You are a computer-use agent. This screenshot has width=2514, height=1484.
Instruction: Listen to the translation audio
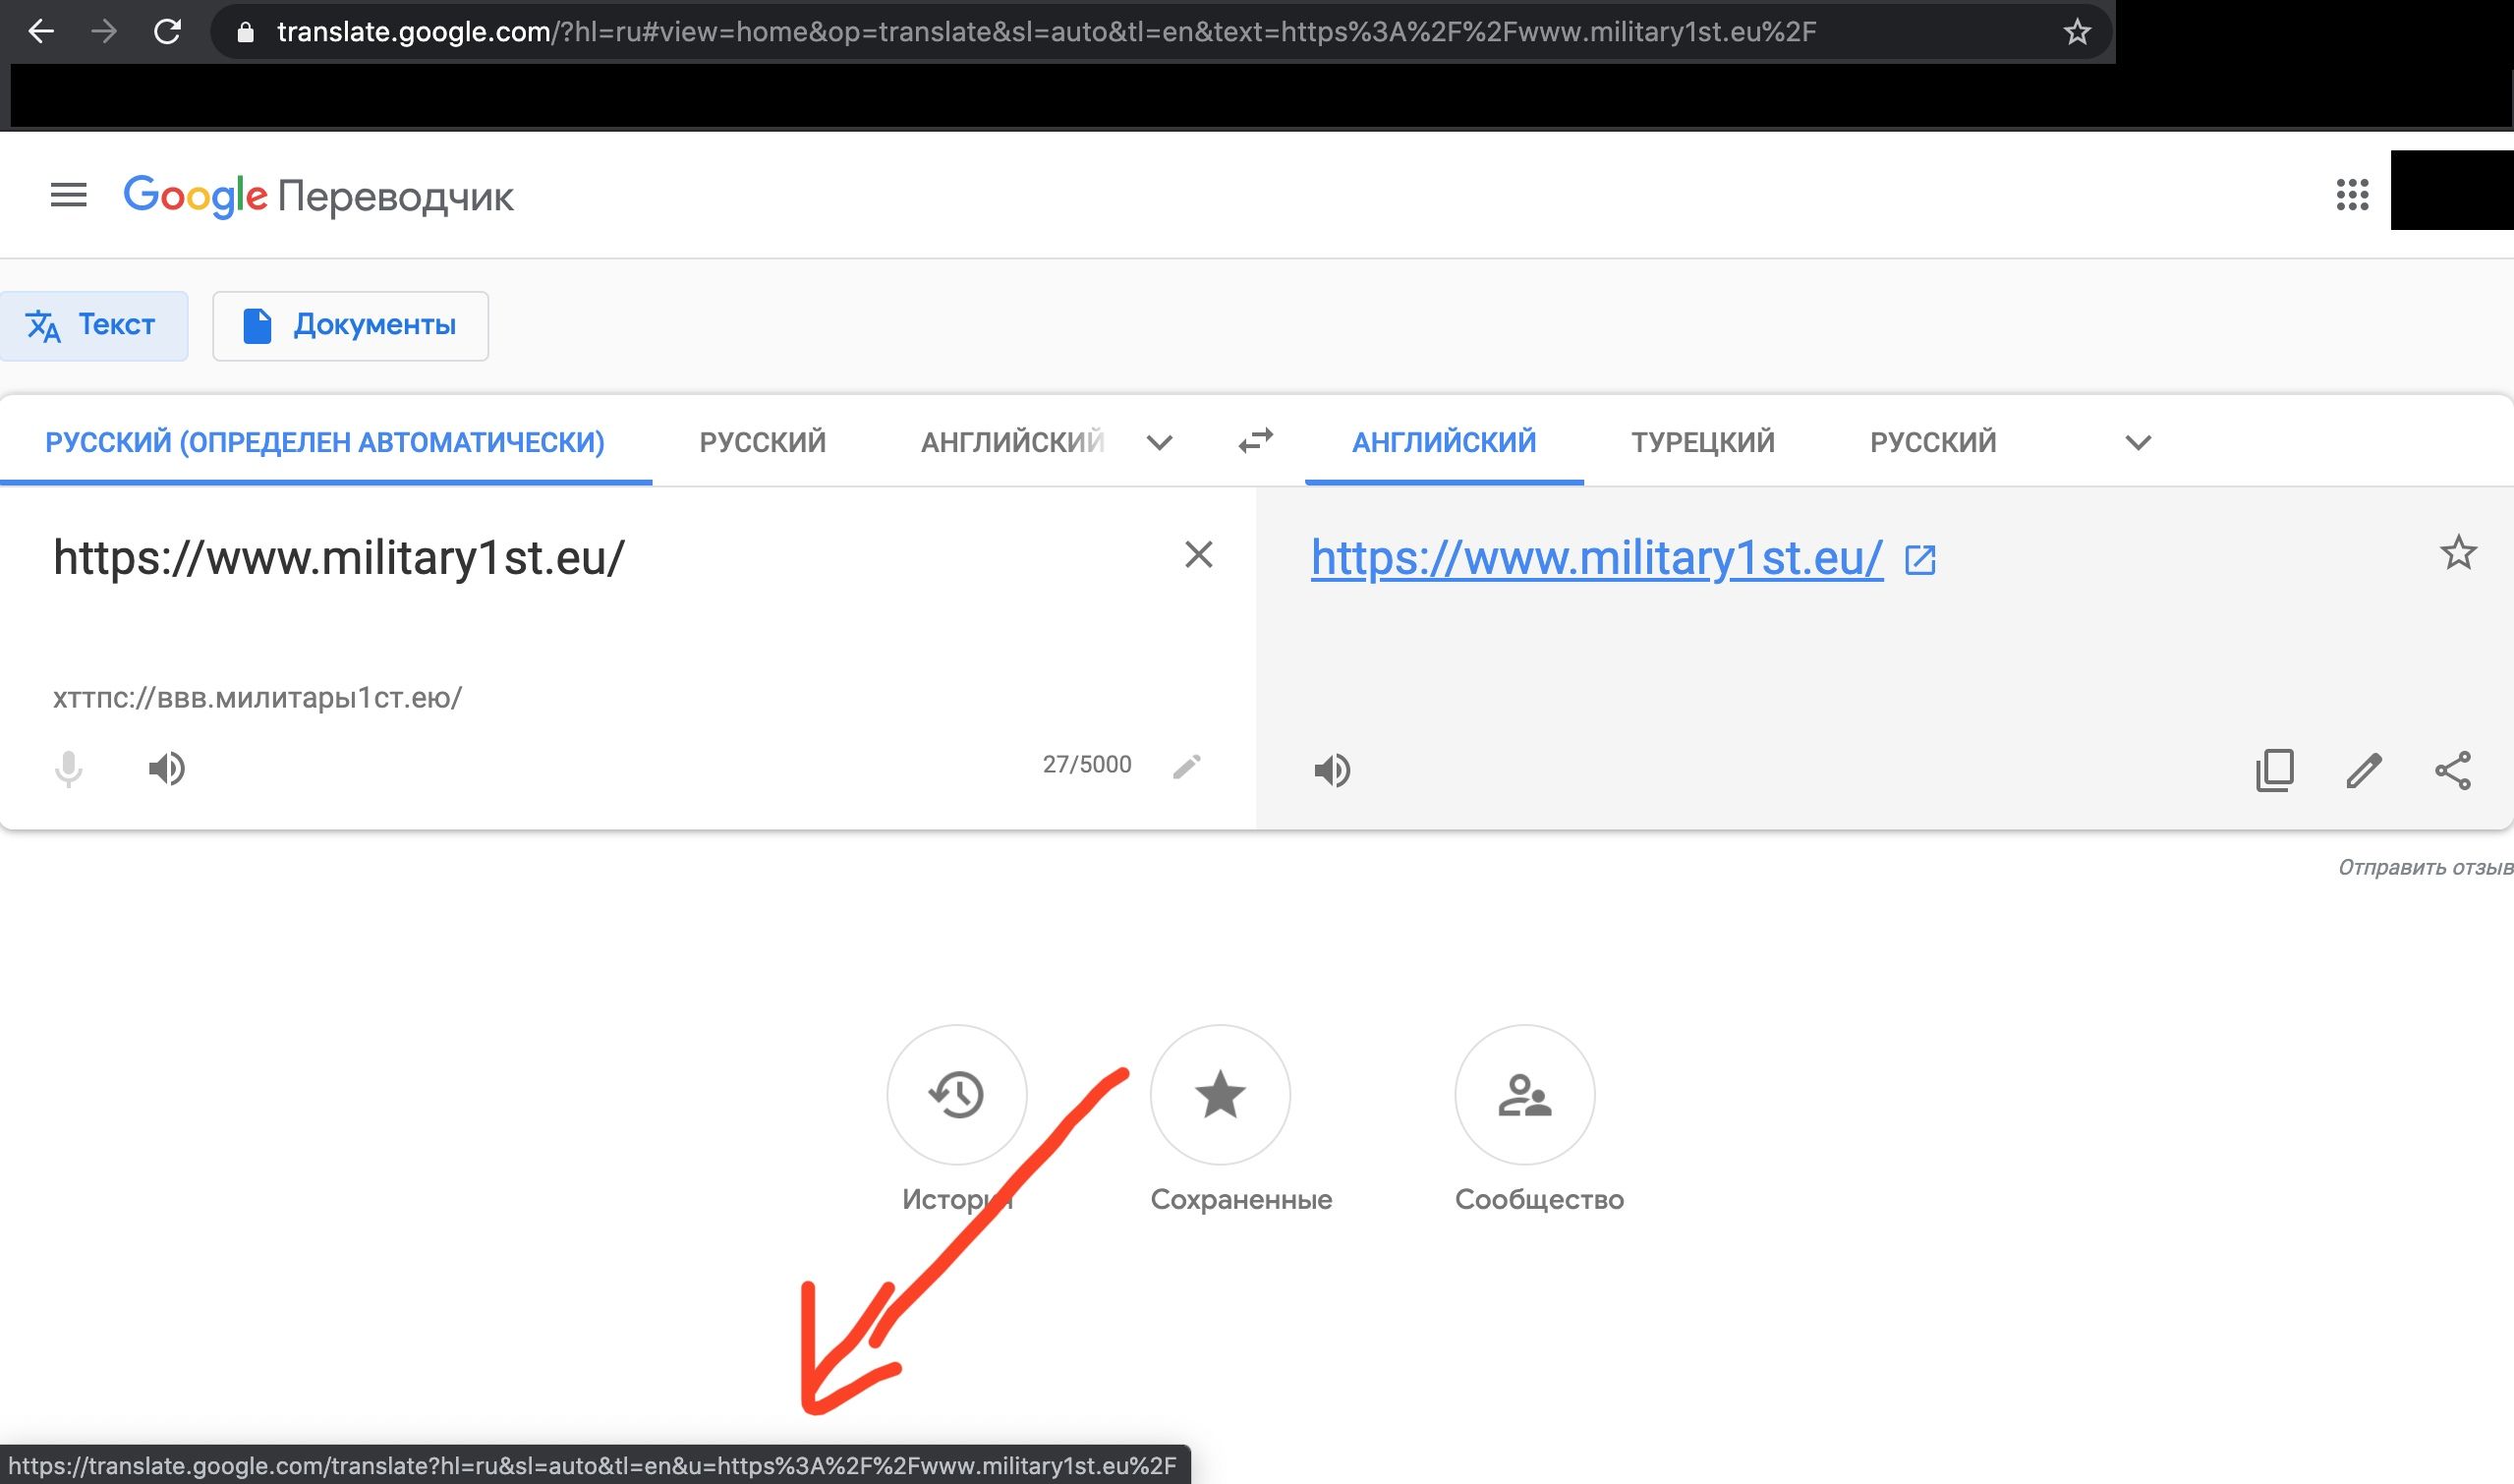coord(1332,770)
